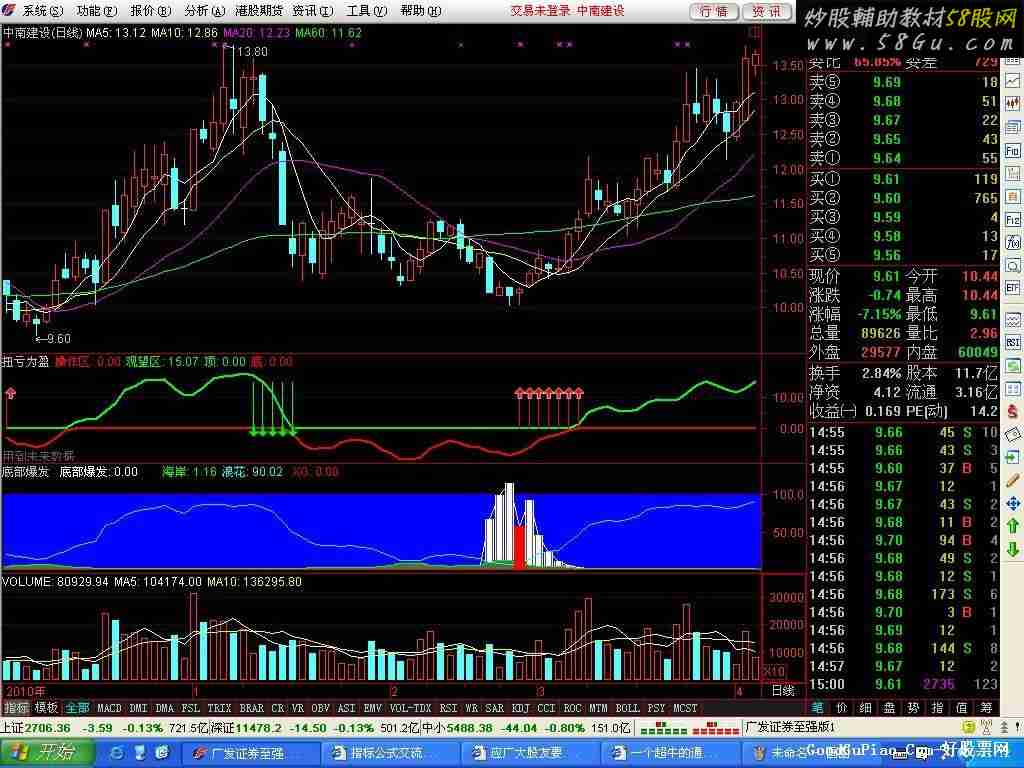The height and width of the screenshot is (768, 1024).
Task: Click the f(x) formula sidebar icon
Action: point(1012,242)
